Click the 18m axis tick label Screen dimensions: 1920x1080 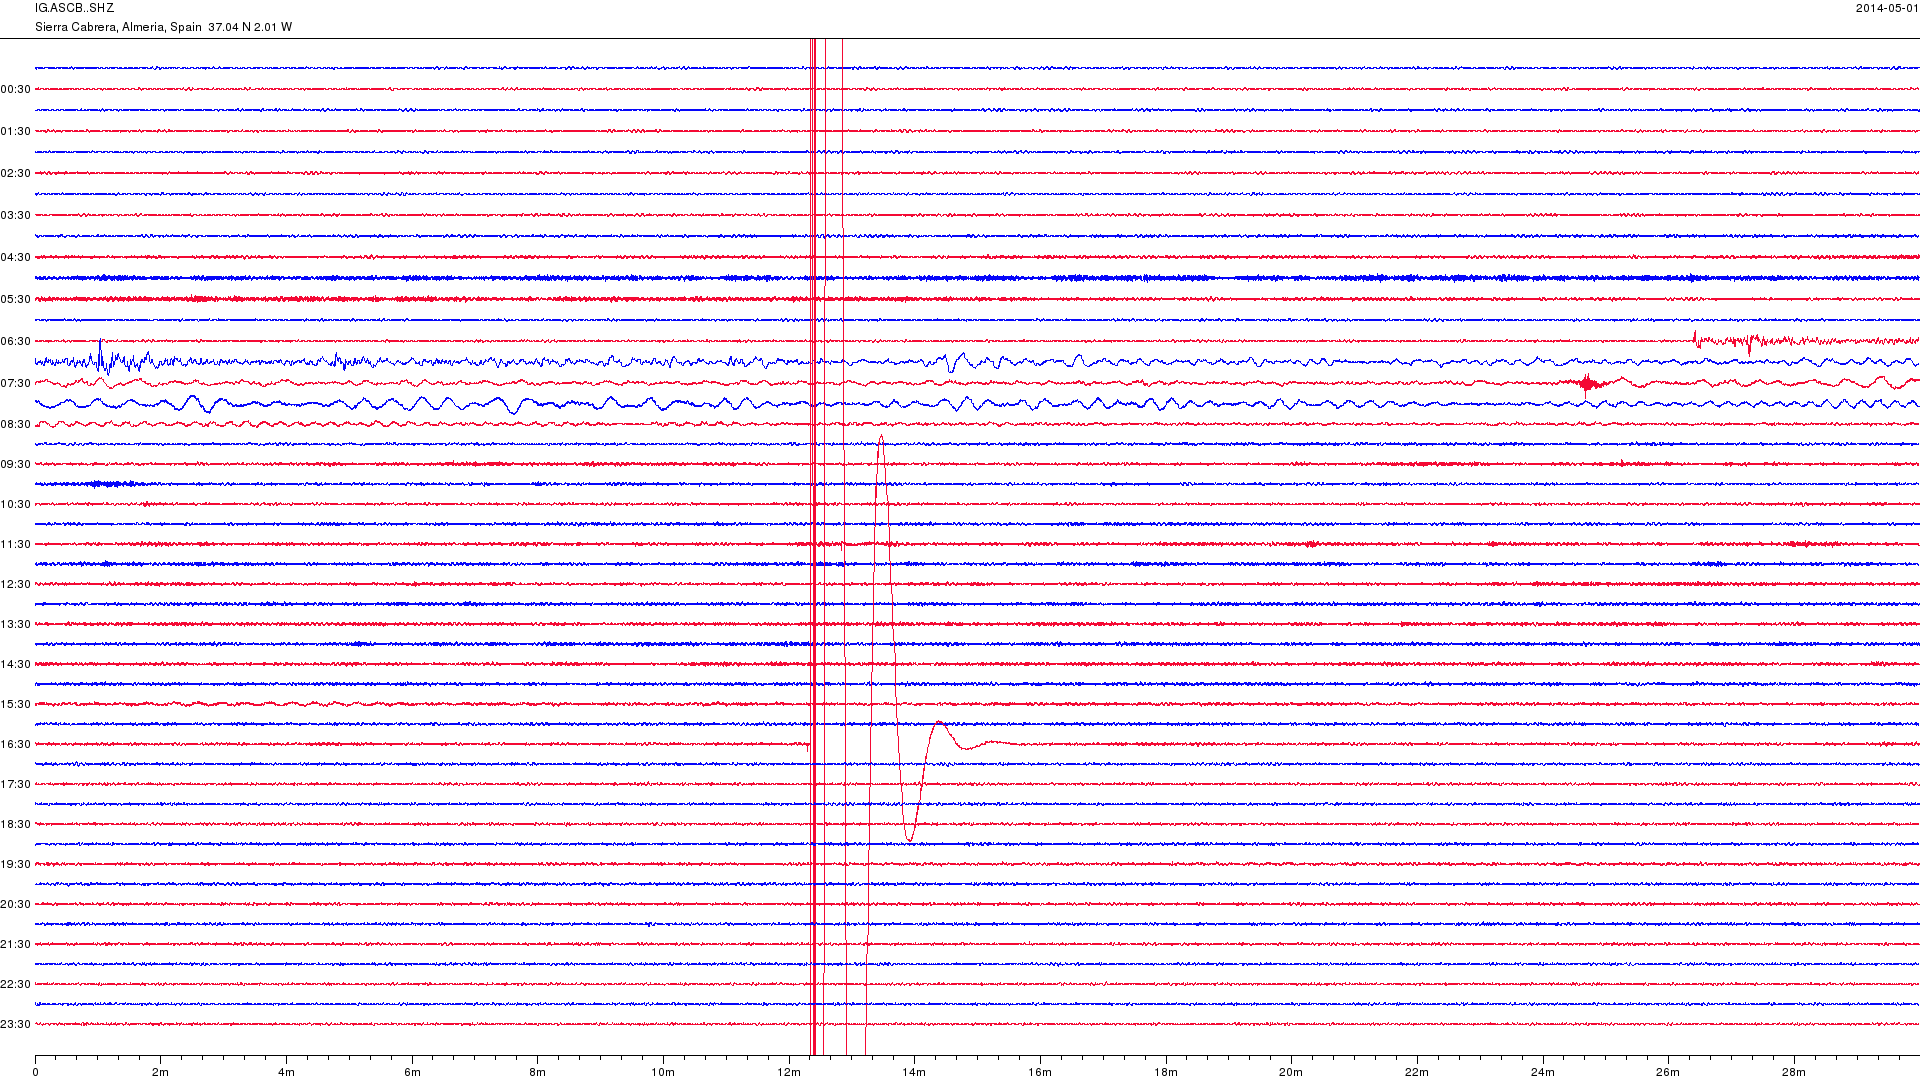click(1166, 1073)
